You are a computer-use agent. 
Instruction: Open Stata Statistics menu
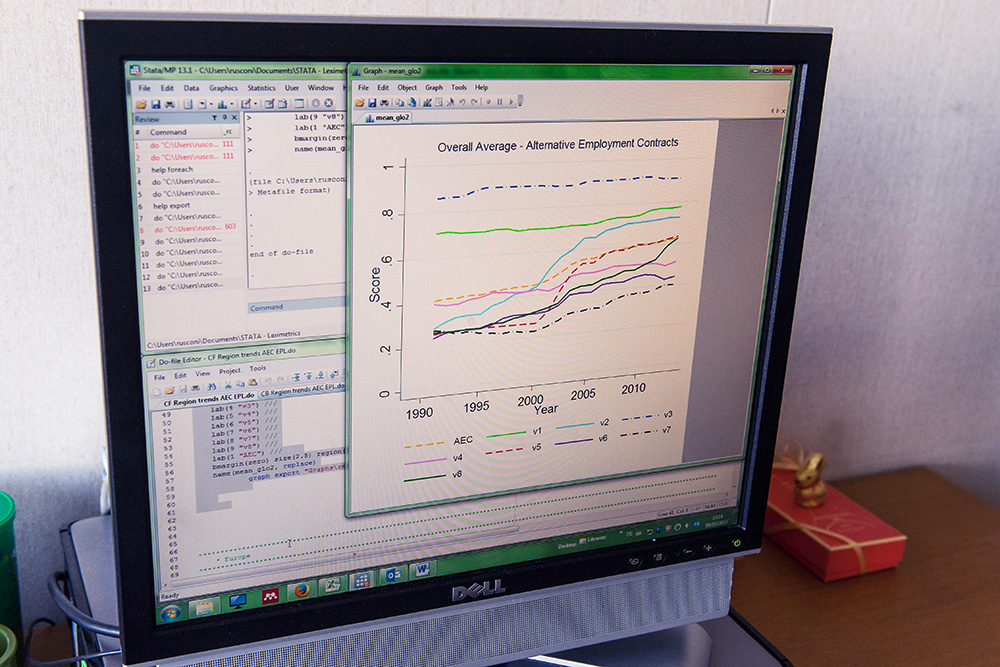[x=261, y=88]
